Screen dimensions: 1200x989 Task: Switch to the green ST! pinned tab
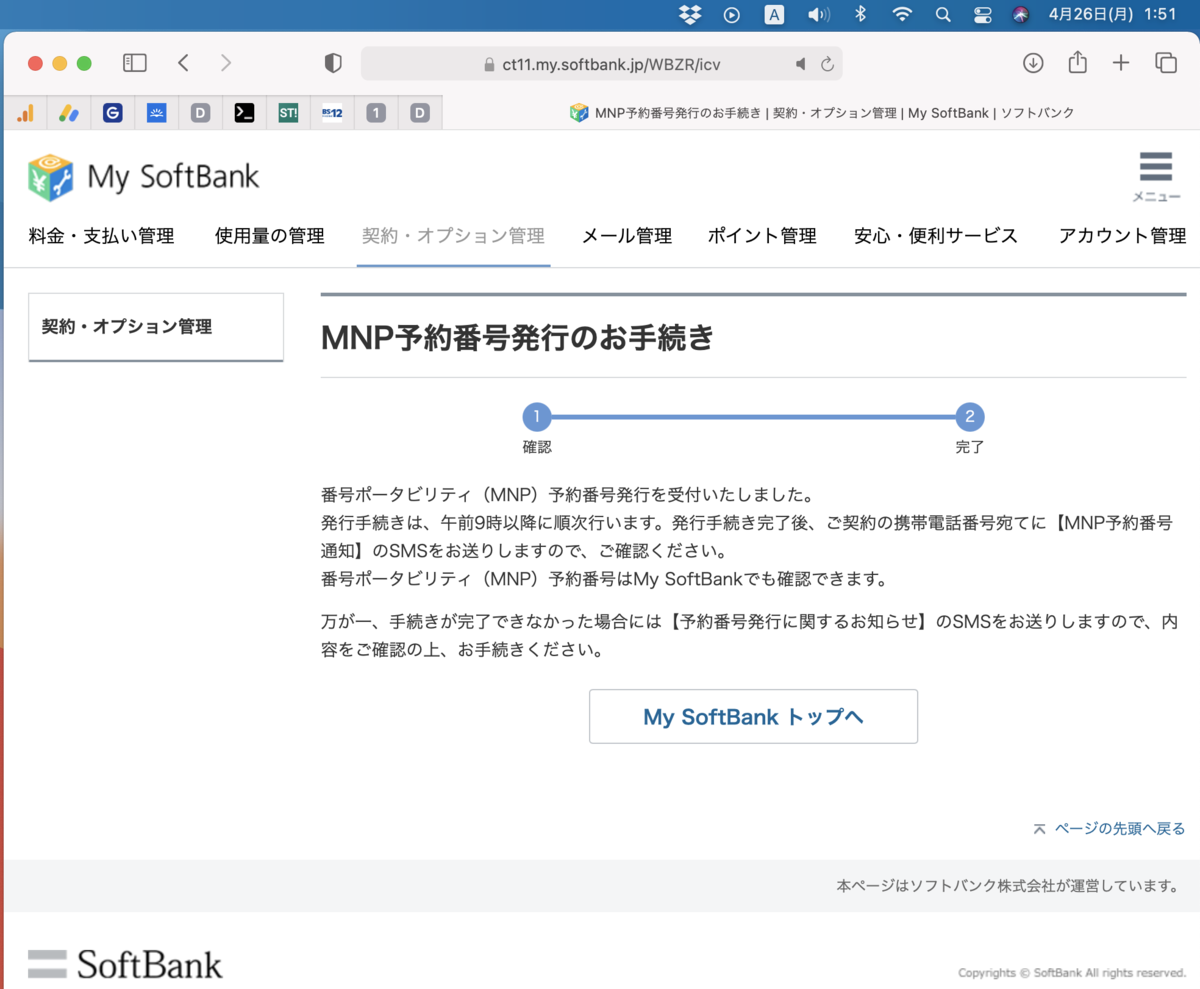(288, 113)
